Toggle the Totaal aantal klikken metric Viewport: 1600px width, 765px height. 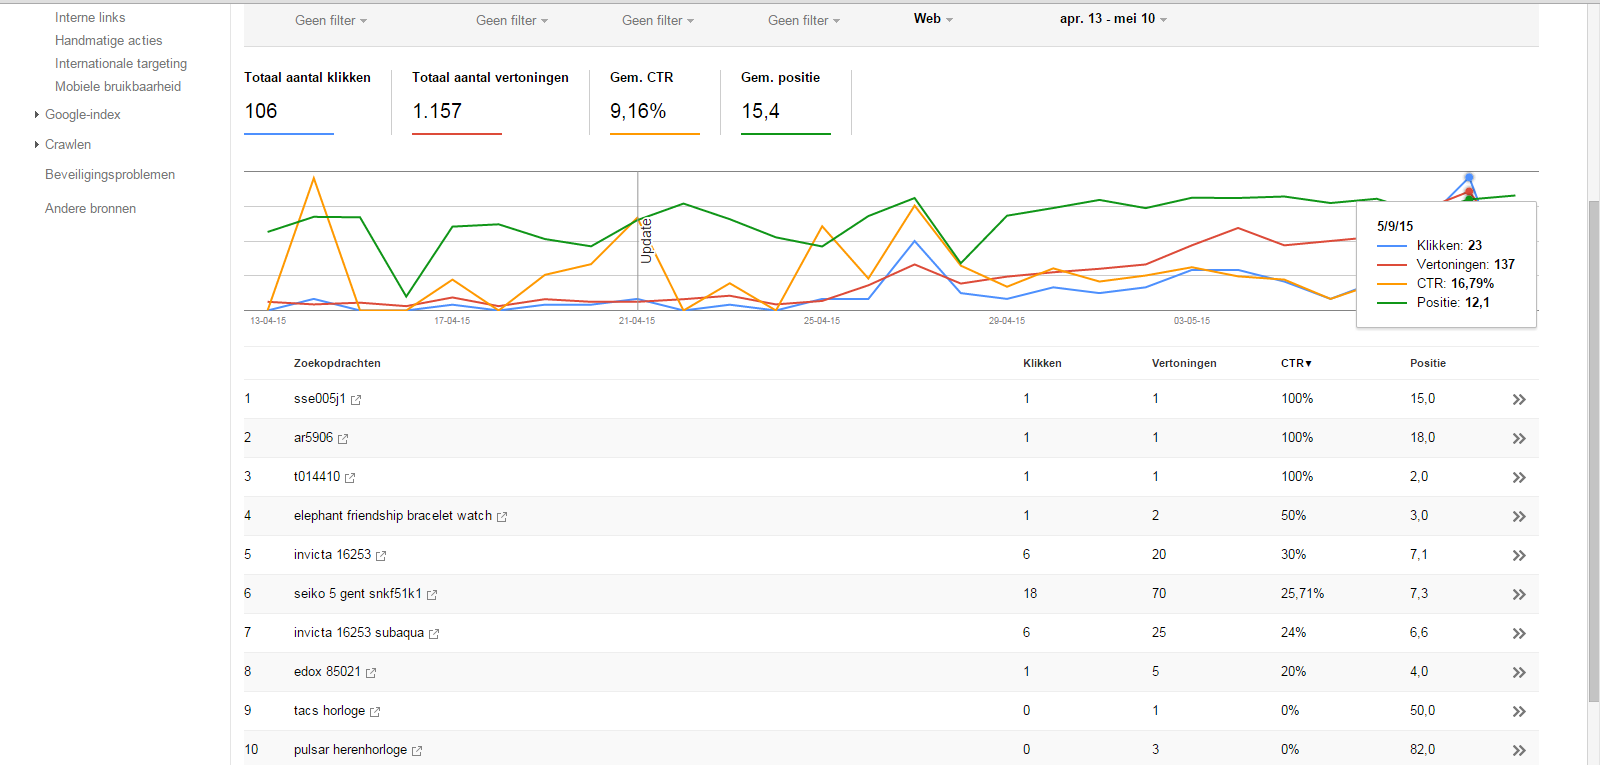[307, 101]
